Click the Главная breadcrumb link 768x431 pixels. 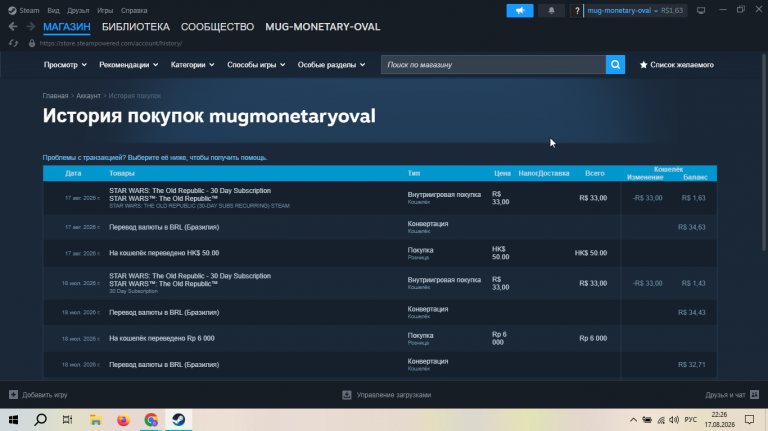point(55,96)
